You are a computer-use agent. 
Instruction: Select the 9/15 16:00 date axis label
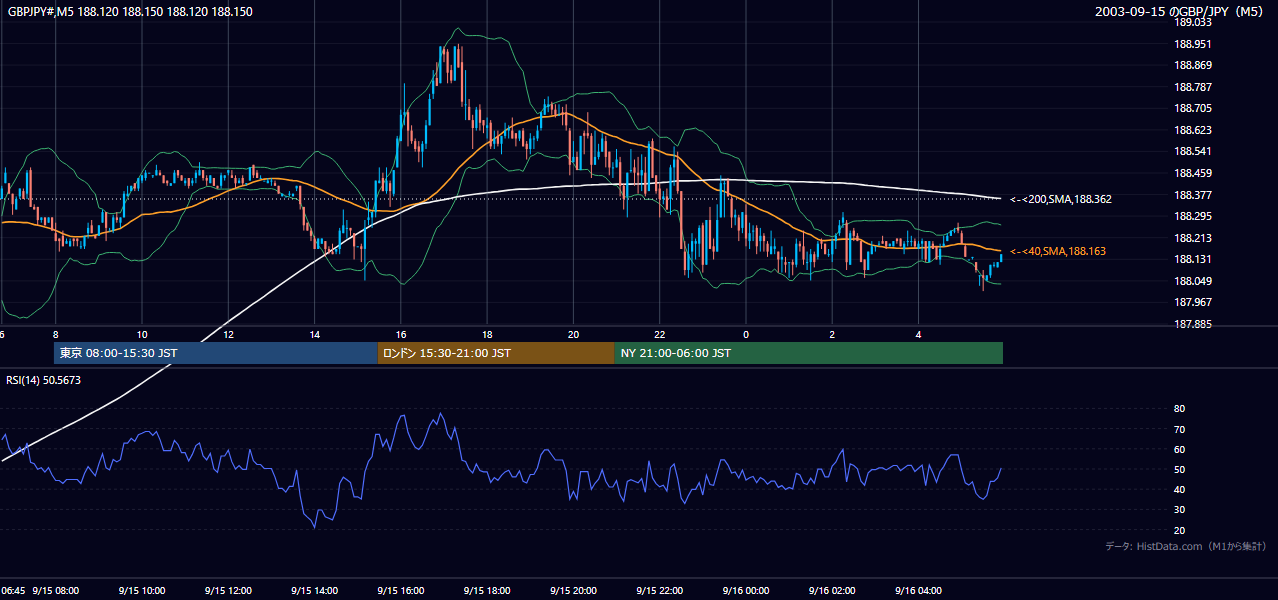tap(400, 590)
